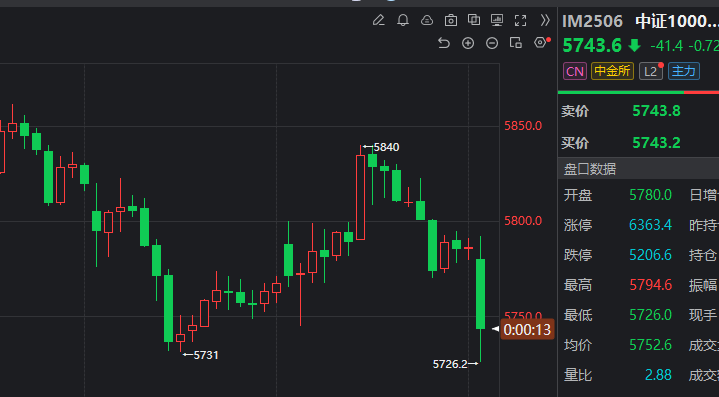
Task: Click the change value -41.4
Action: (666, 46)
